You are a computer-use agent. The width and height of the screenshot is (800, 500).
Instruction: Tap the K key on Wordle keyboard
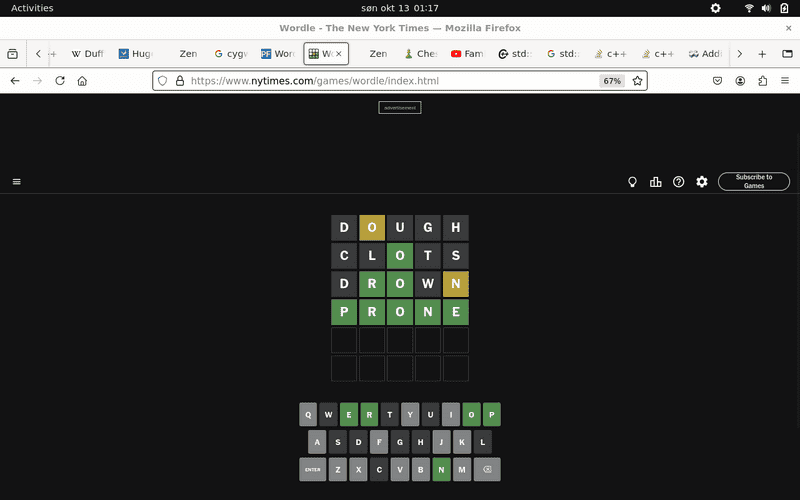[x=462, y=442]
